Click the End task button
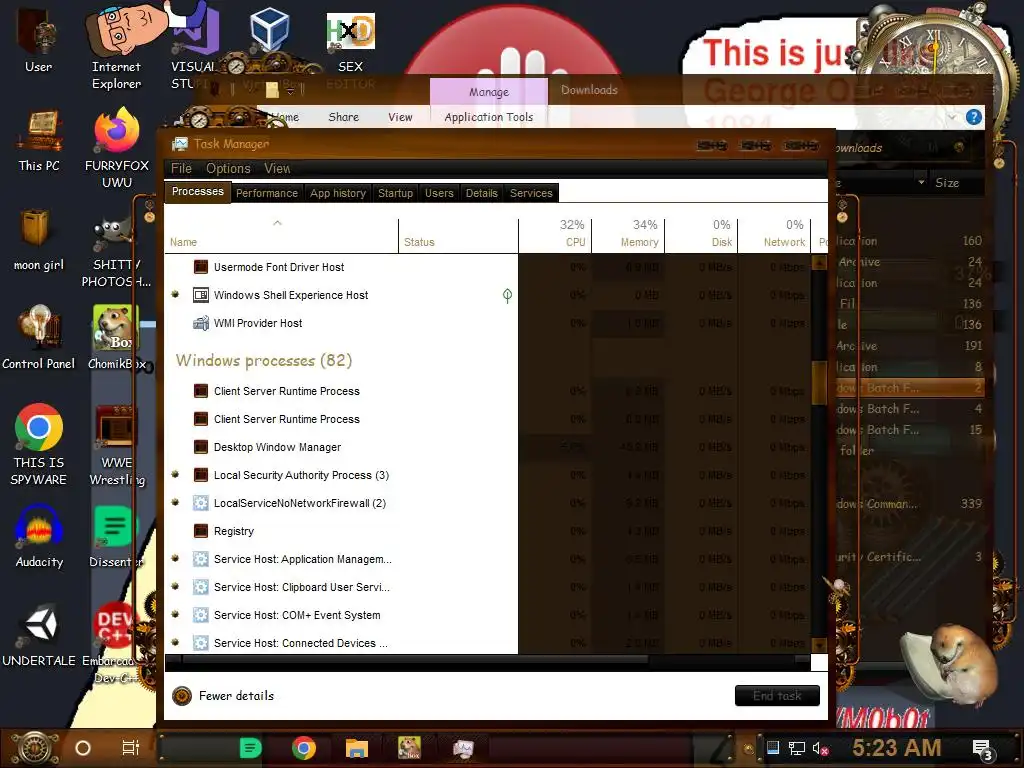This screenshot has height=768, width=1024. (x=777, y=696)
